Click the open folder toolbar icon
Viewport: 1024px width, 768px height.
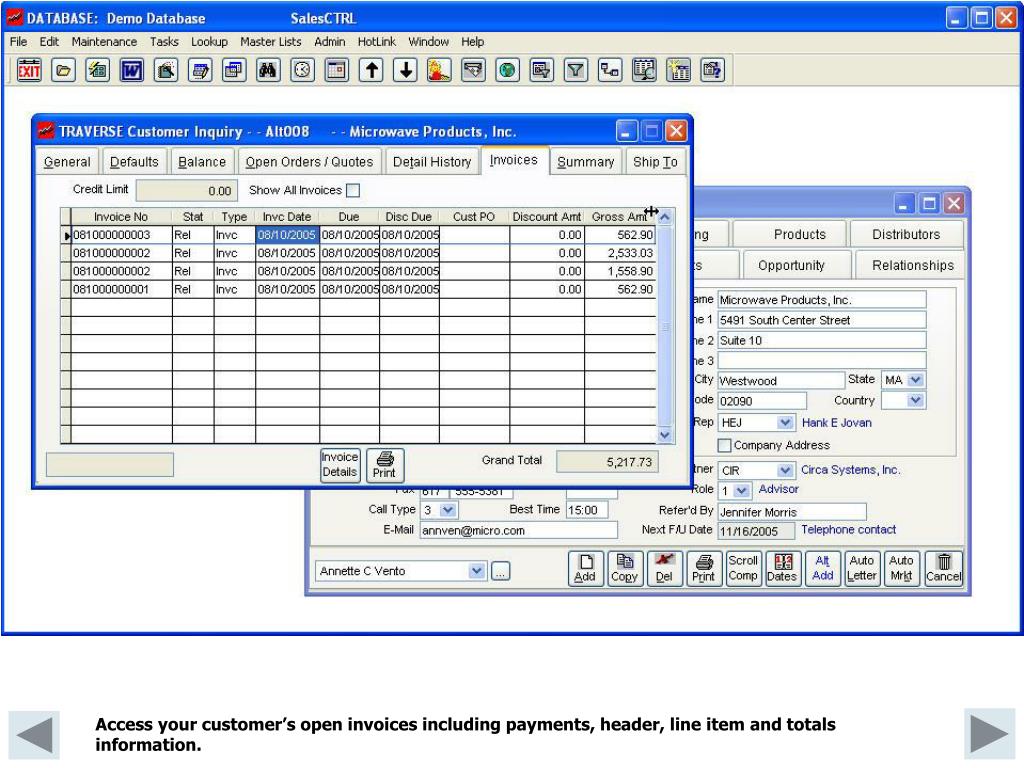point(63,70)
